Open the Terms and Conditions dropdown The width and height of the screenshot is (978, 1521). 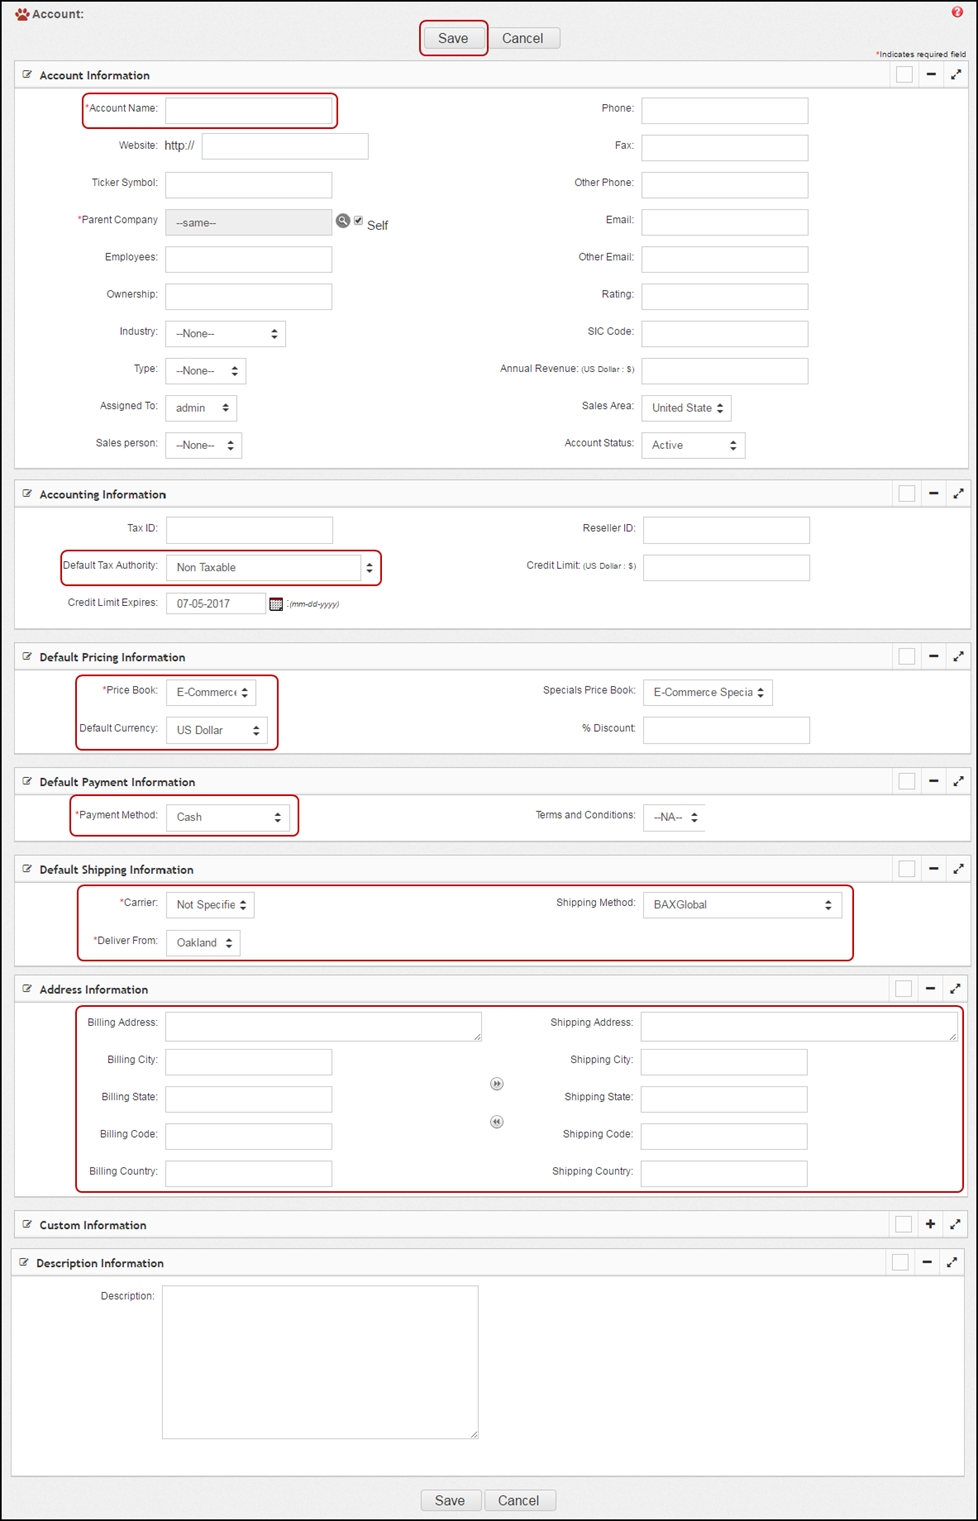(674, 817)
